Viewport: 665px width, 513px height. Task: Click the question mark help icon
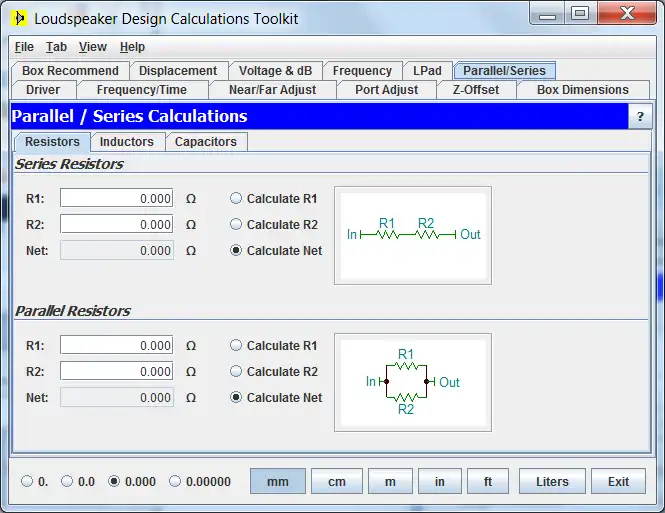click(x=640, y=117)
